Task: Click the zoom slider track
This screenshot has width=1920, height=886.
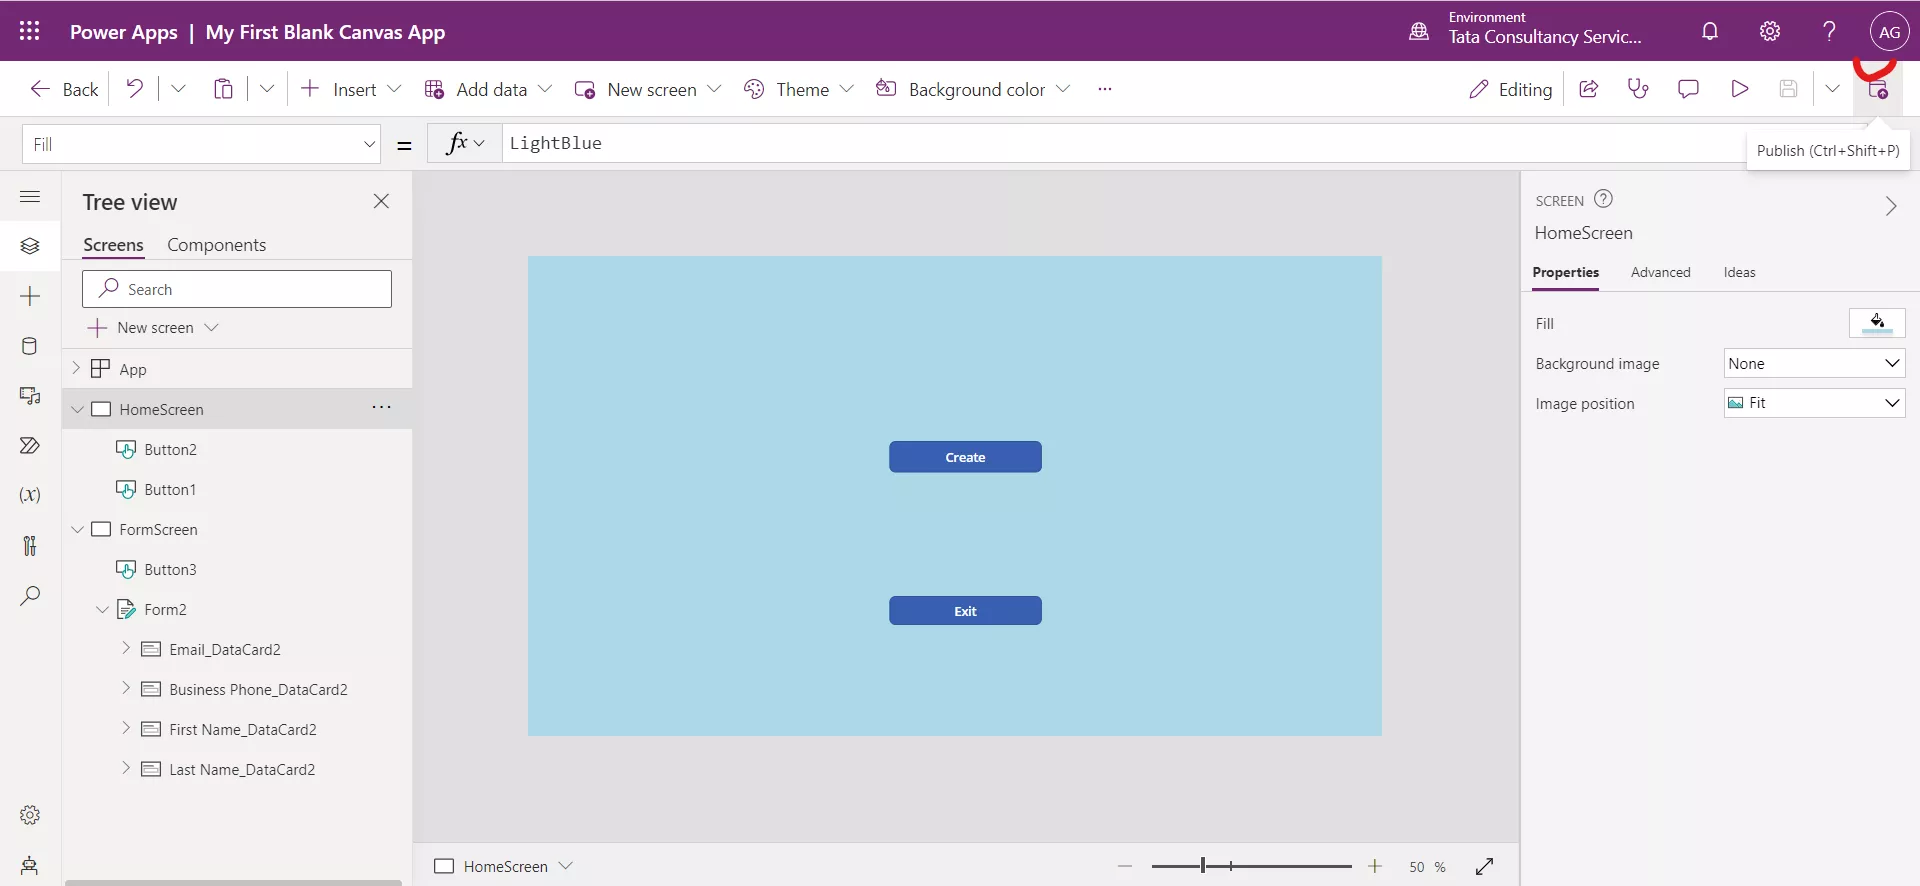Action: [1251, 866]
